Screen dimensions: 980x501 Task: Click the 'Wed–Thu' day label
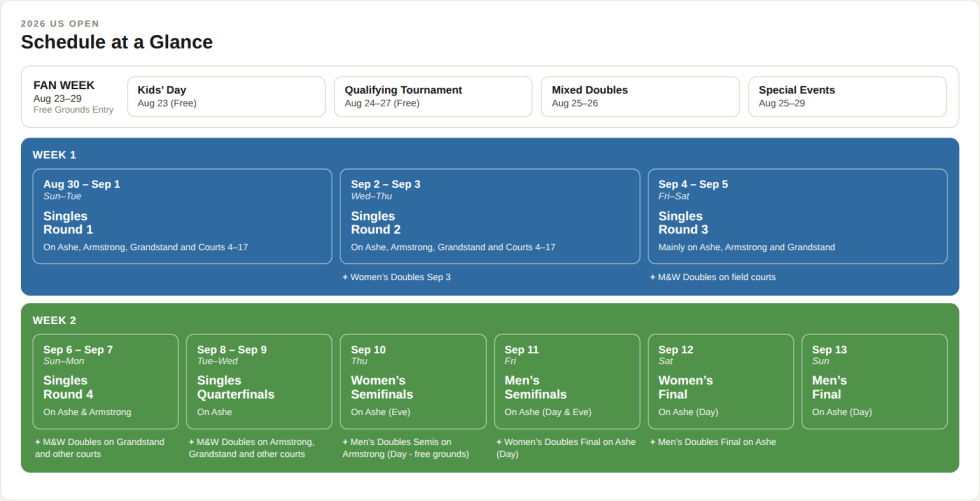click(x=371, y=196)
